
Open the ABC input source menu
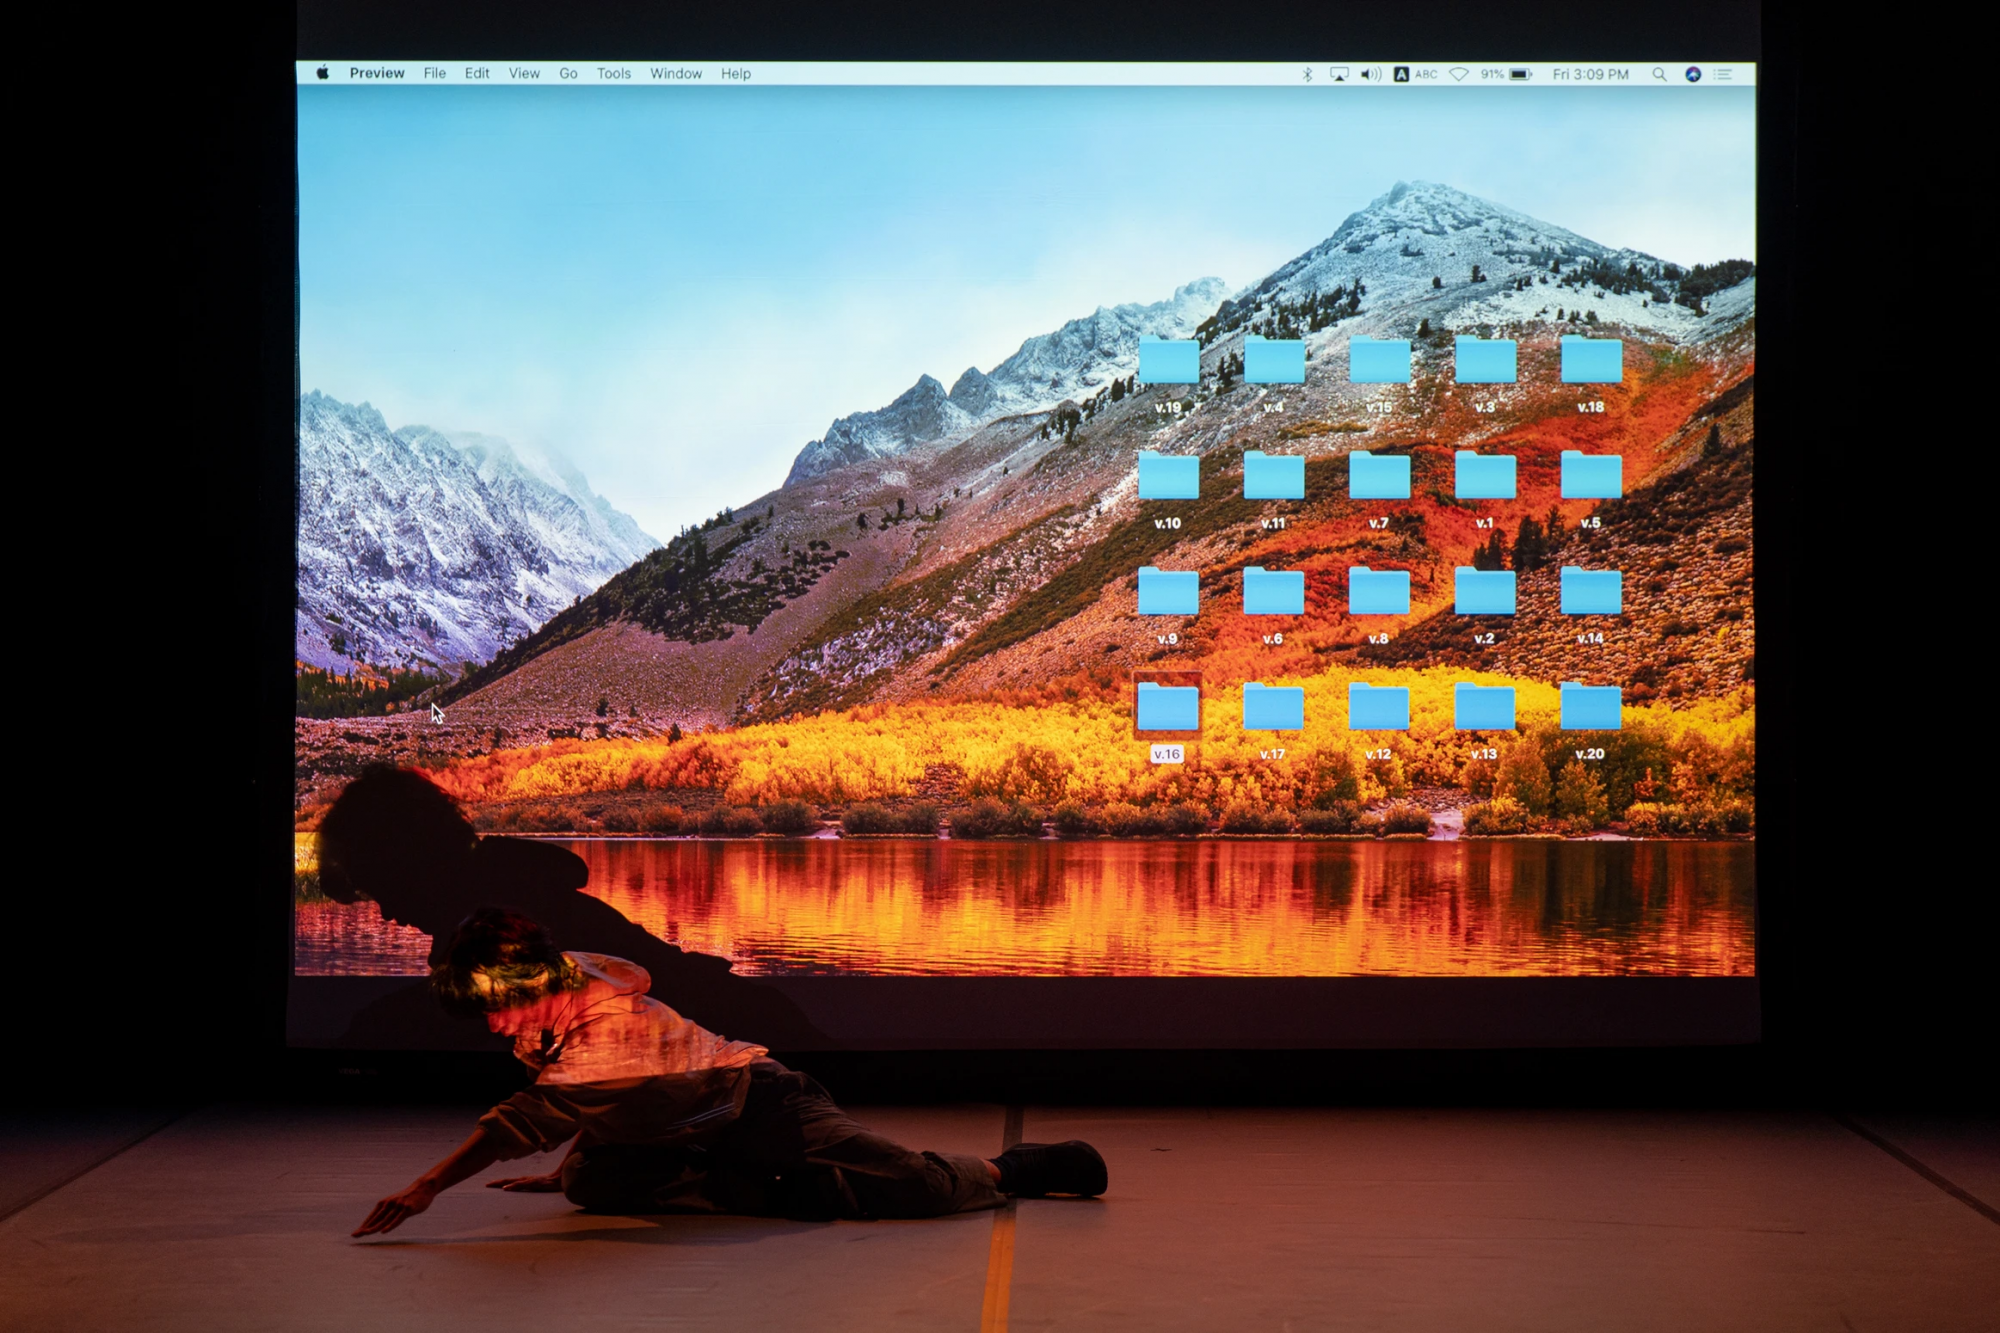coord(1415,74)
